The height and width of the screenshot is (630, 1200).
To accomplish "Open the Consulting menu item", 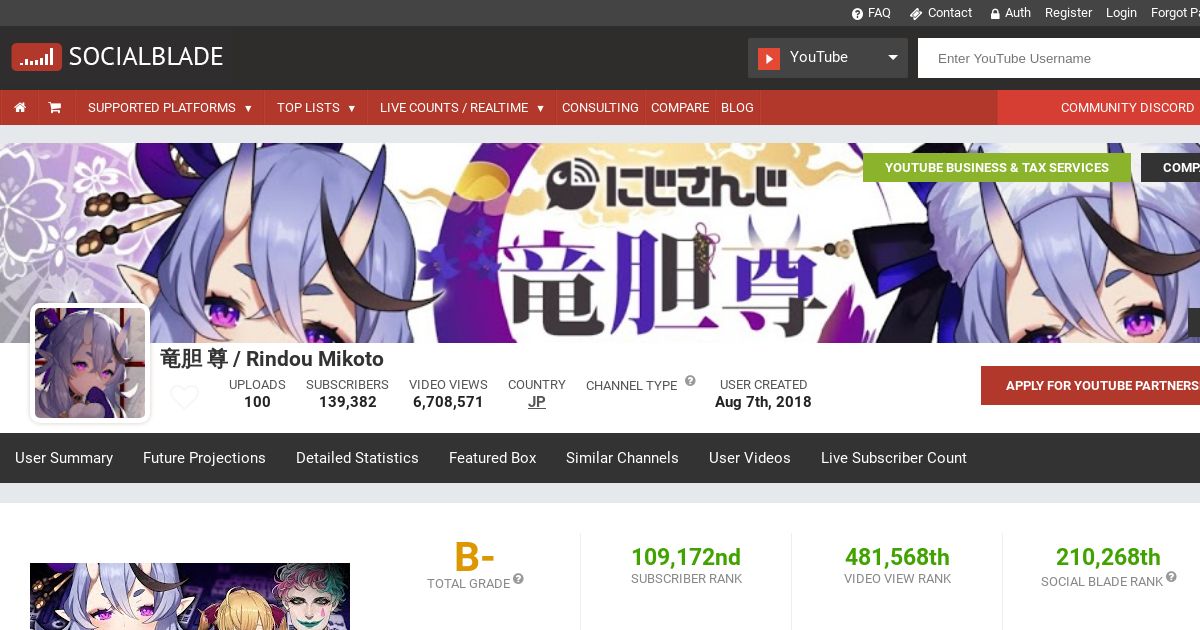I will coord(600,107).
